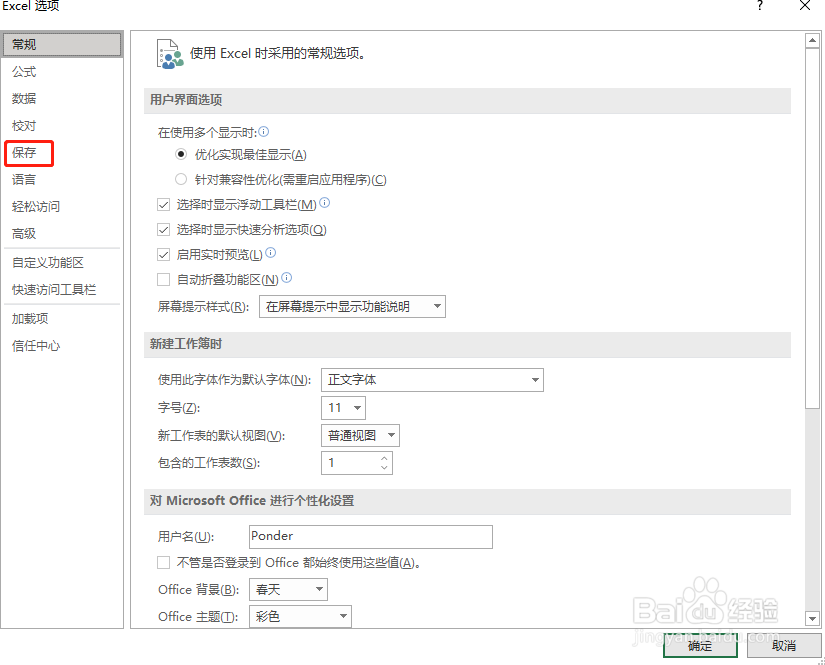The height and width of the screenshot is (665, 825).
Task: Open the default view 普通视图 dropdown
Action: point(360,436)
